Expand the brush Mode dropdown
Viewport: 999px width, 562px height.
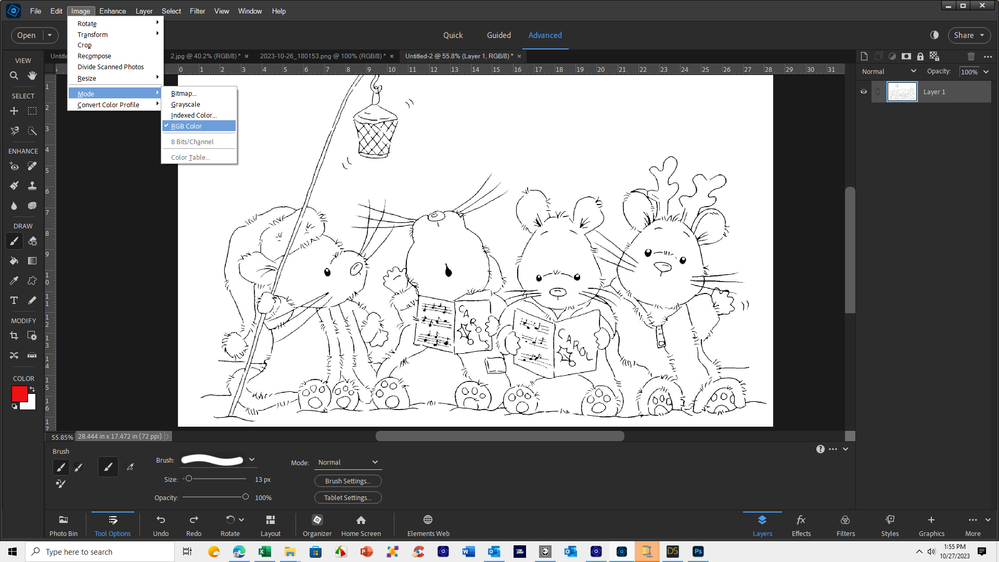347,462
